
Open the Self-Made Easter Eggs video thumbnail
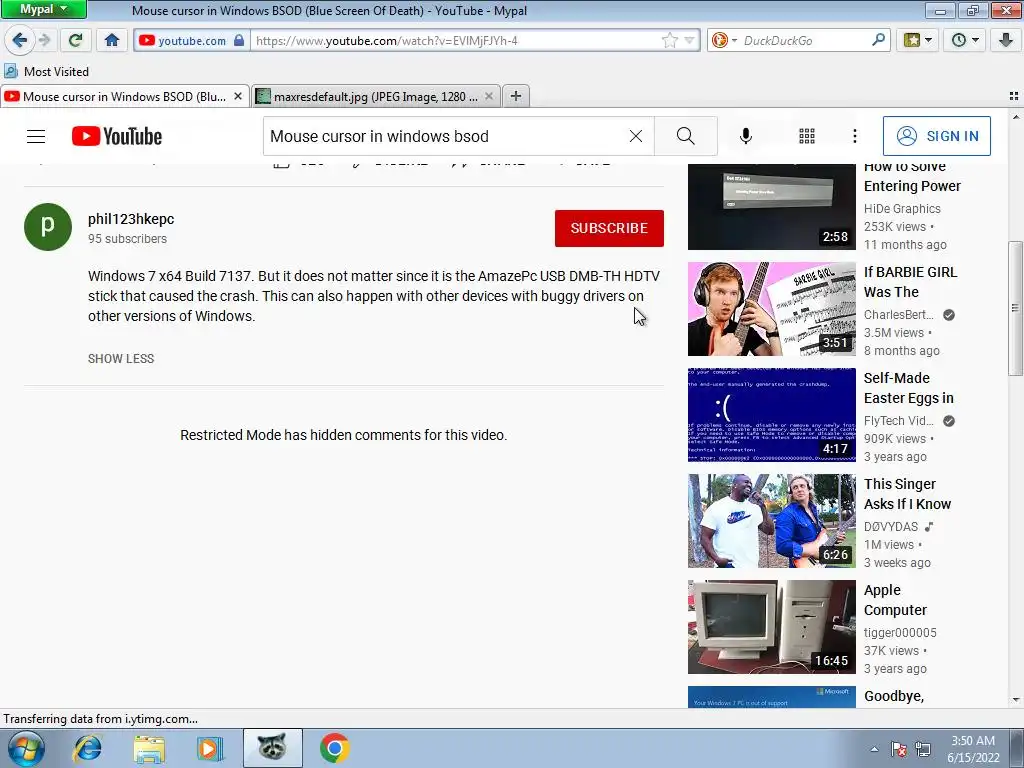[x=771, y=415]
